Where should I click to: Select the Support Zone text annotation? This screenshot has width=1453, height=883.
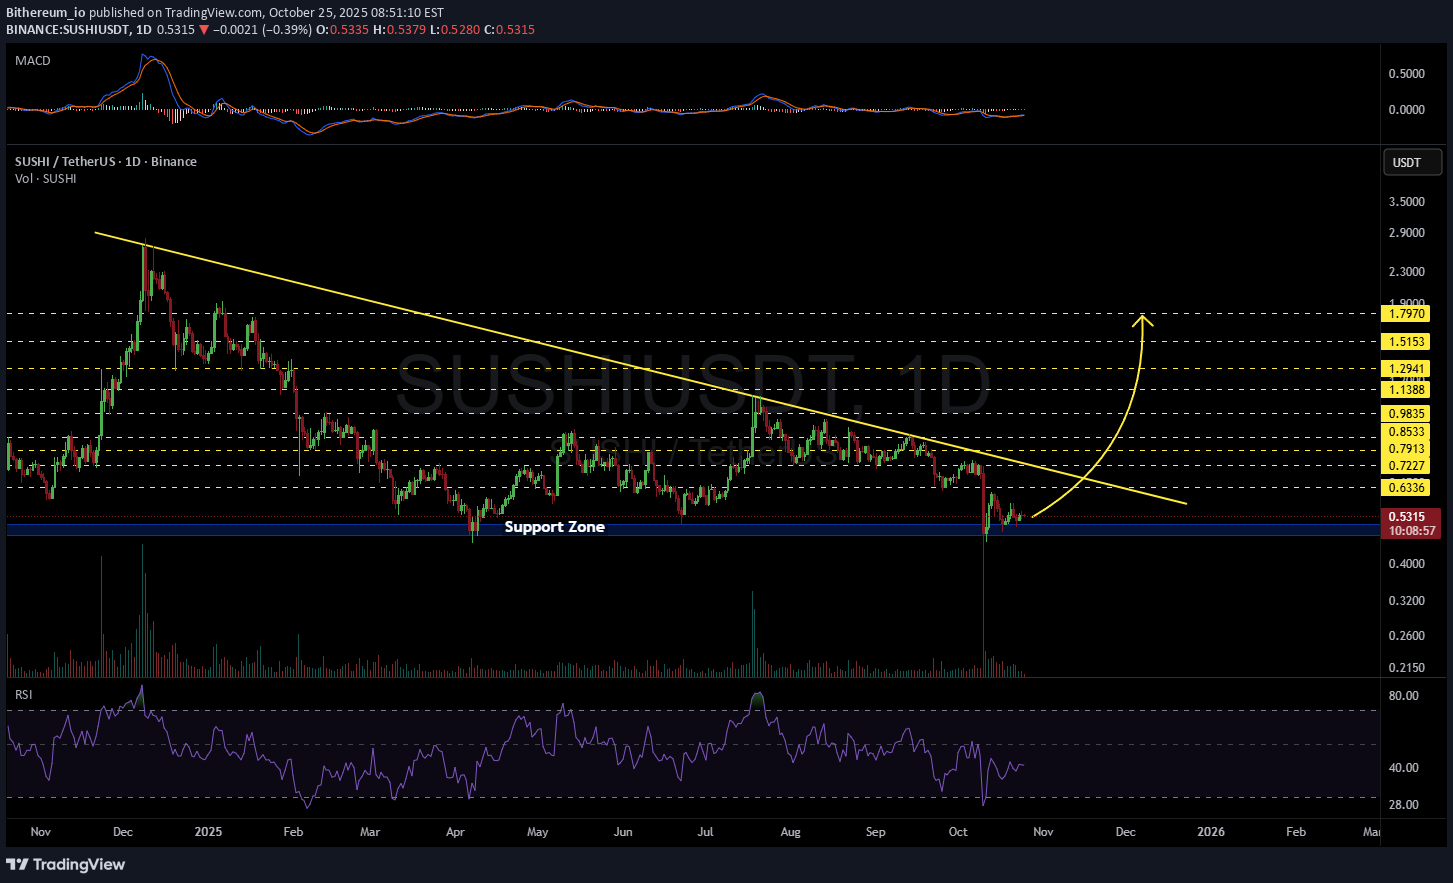(554, 527)
